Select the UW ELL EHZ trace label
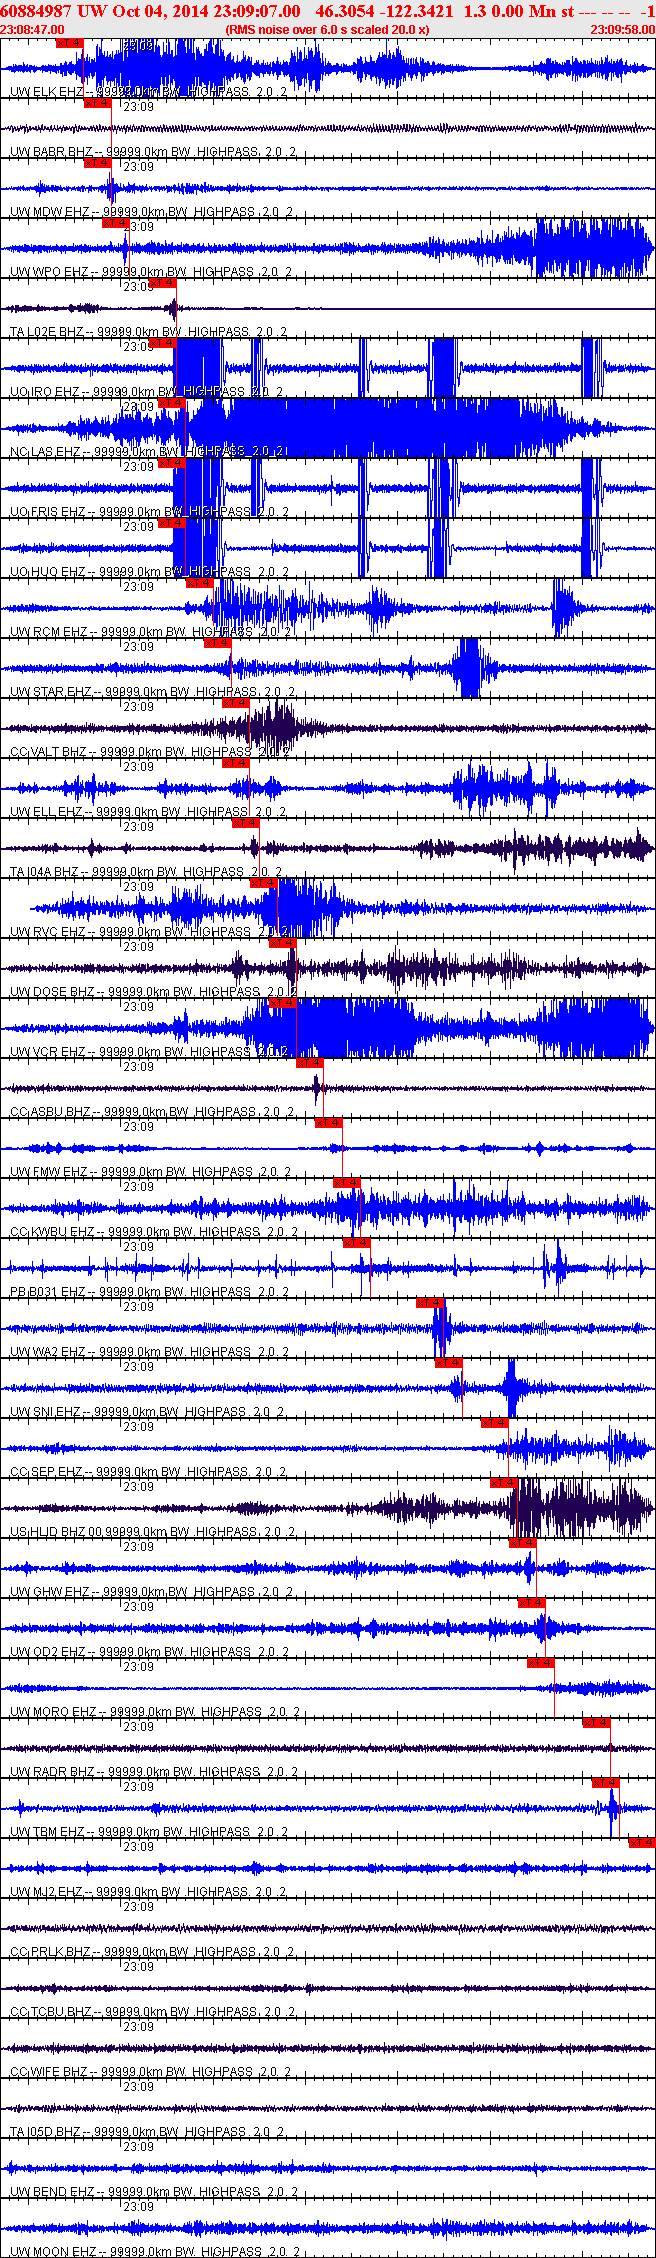 tap(149, 812)
